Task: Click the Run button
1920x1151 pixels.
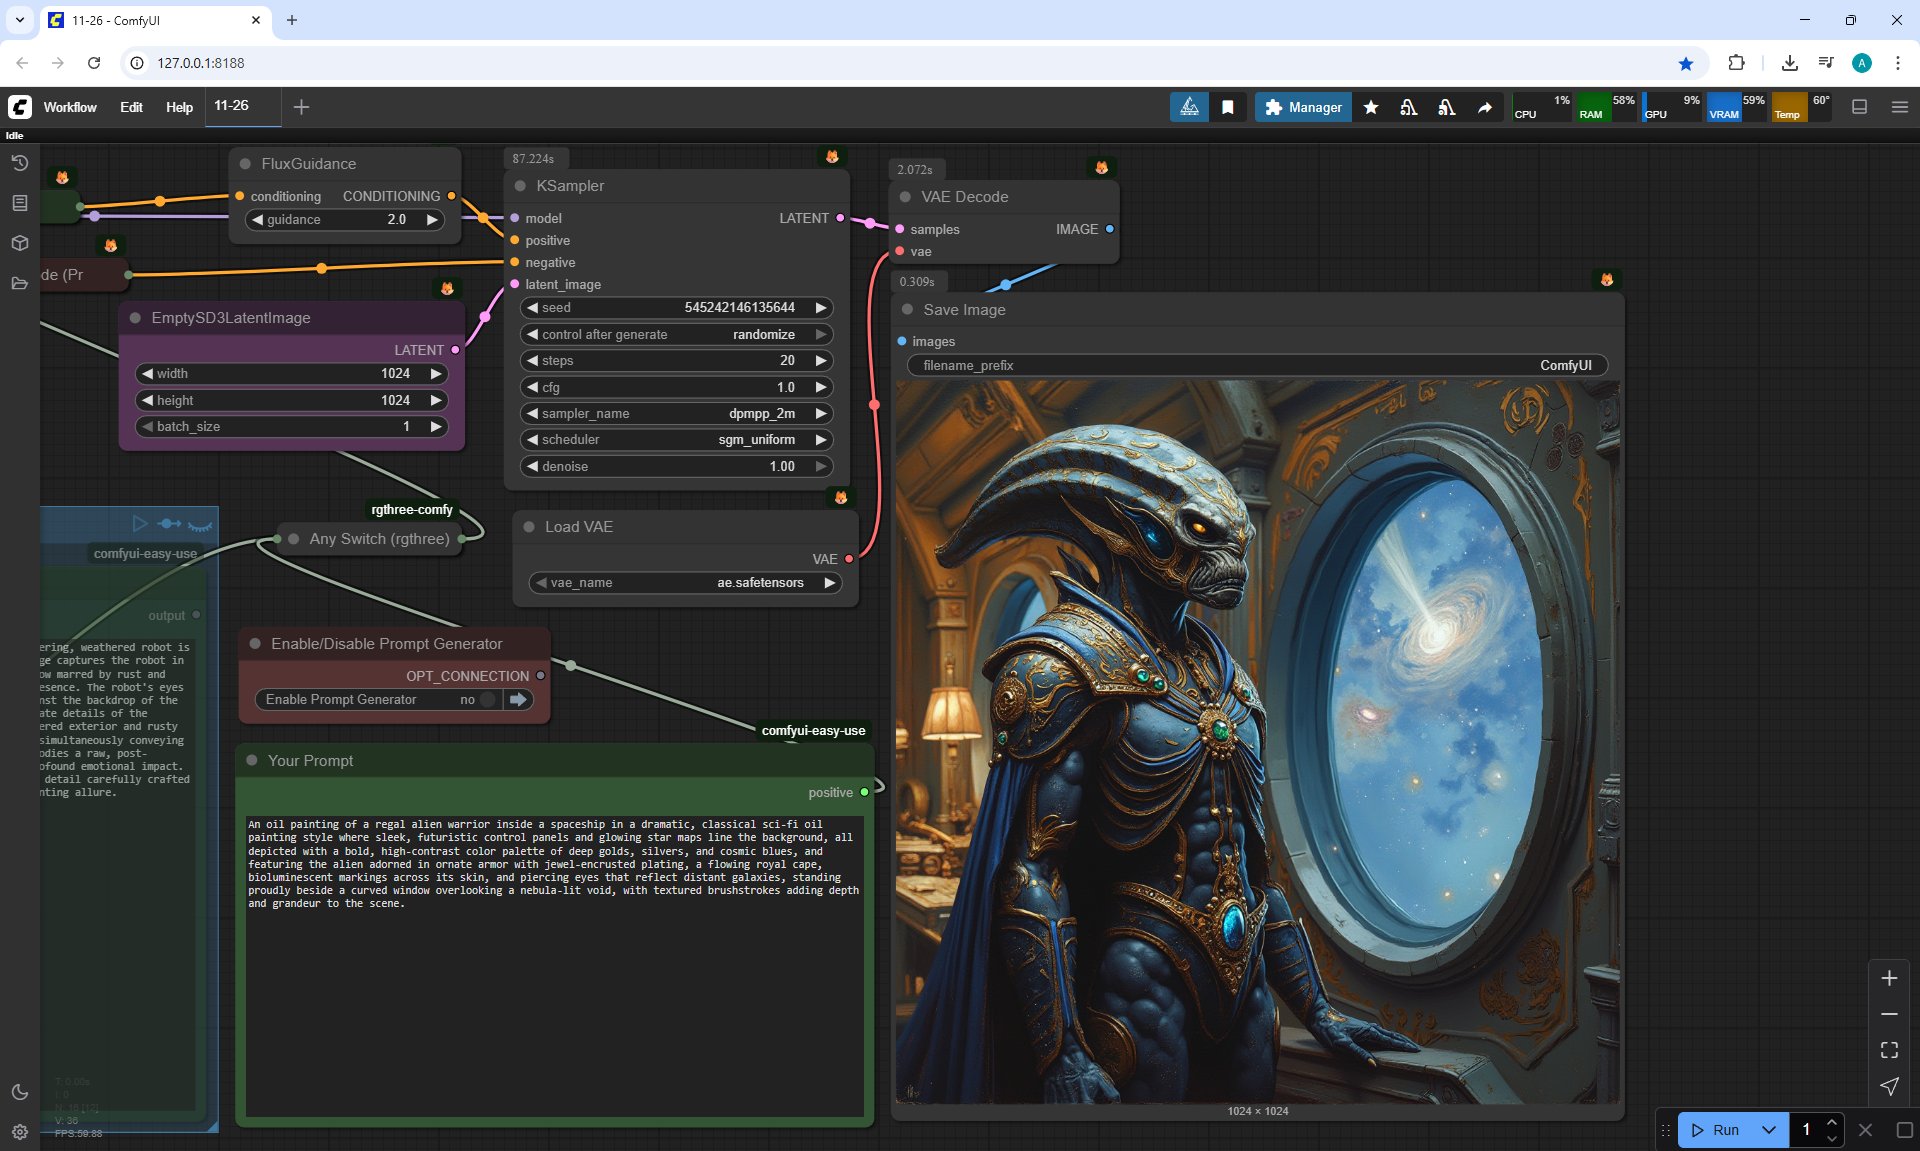Action: coord(1716,1130)
